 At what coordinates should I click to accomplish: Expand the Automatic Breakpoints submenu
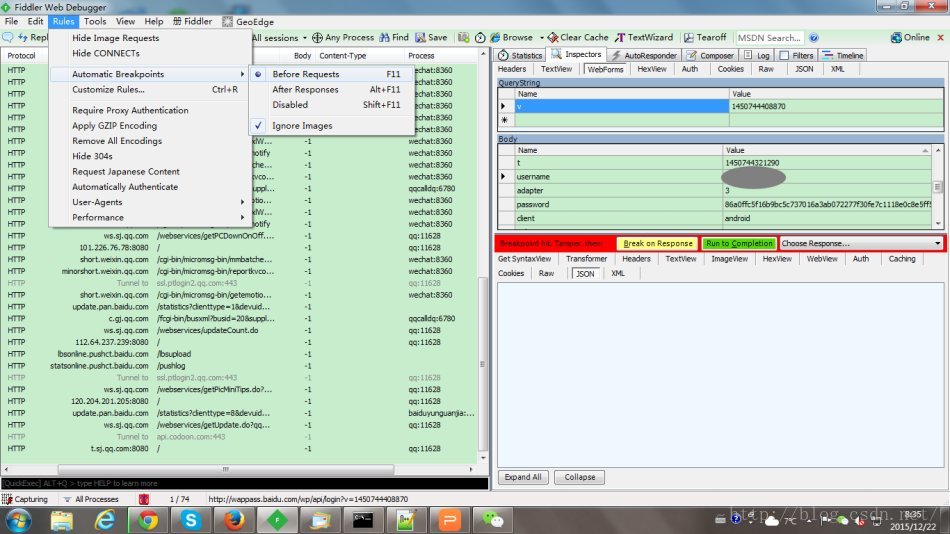click(150, 74)
